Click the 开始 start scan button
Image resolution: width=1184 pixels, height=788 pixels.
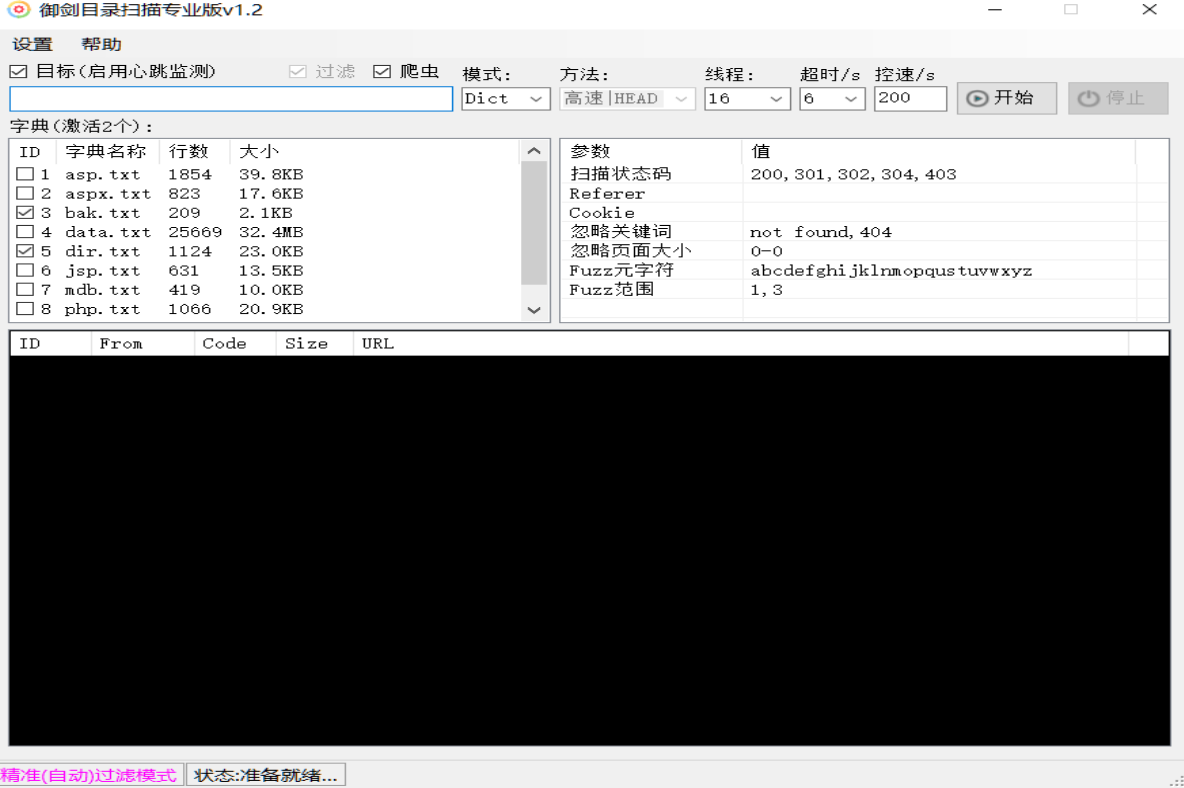click(1006, 98)
